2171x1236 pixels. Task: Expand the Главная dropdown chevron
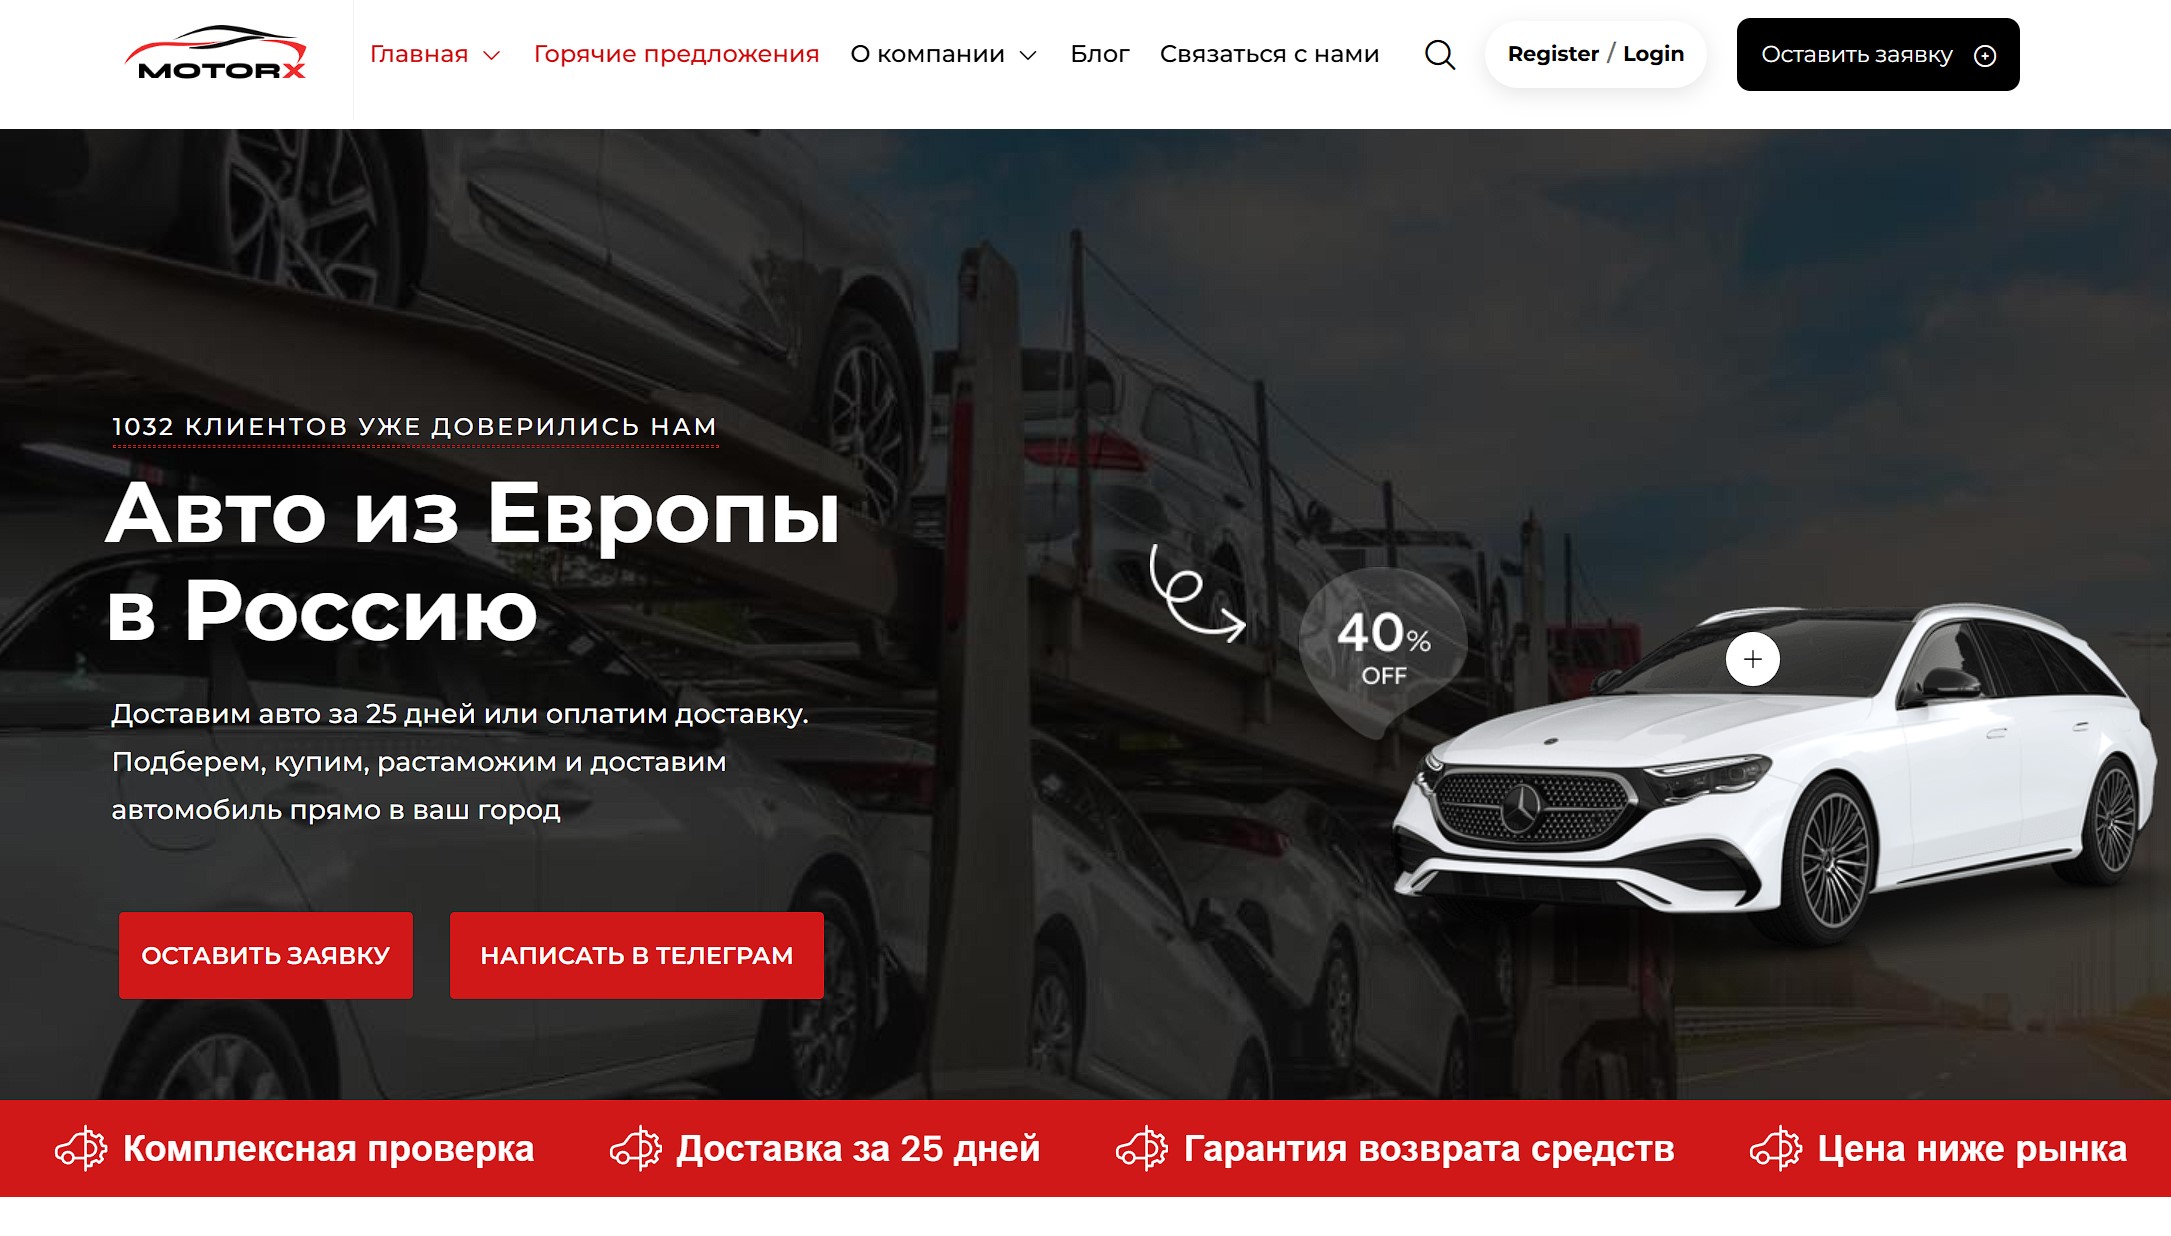[x=491, y=56]
